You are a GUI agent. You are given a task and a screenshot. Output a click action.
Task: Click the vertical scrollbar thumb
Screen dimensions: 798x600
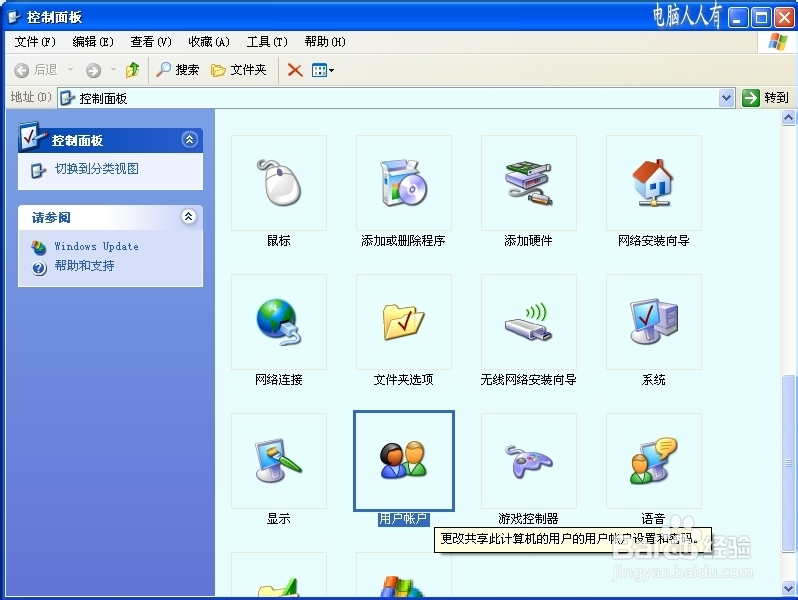pos(788,463)
